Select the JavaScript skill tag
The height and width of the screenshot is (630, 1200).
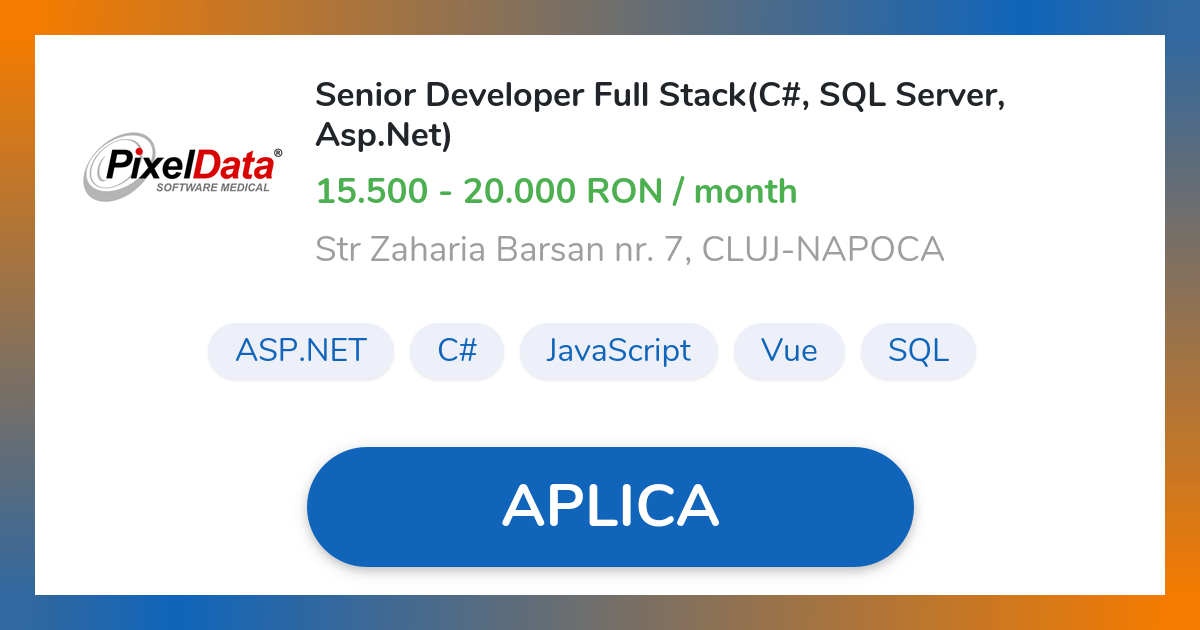click(618, 351)
